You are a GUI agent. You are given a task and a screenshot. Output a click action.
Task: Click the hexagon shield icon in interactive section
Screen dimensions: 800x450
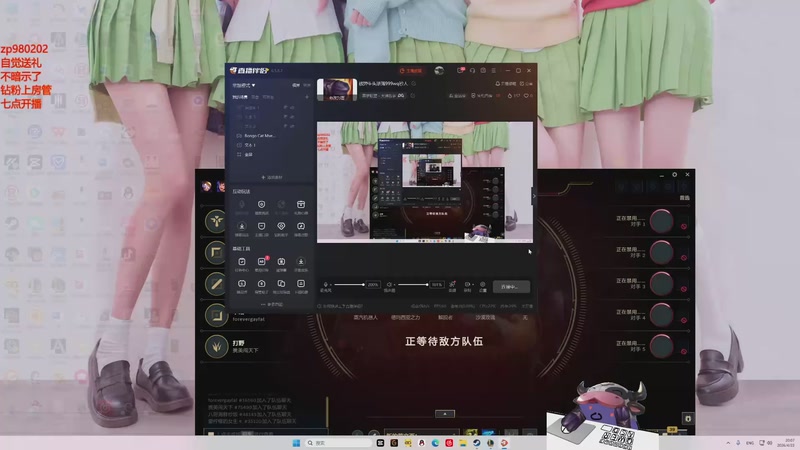[x=261, y=205]
